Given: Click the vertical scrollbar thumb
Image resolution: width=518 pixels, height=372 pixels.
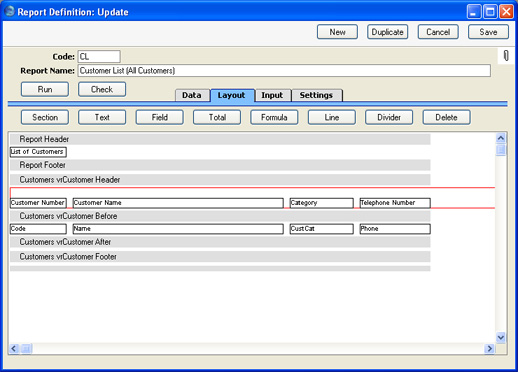Looking at the screenshot, I should (x=501, y=150).
